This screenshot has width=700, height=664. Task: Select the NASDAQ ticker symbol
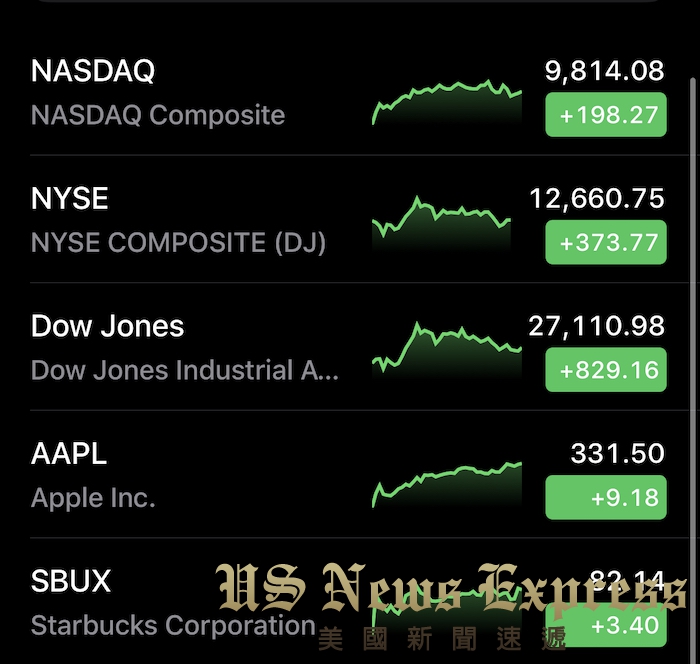pyautogui.click(x=93, y=71)
